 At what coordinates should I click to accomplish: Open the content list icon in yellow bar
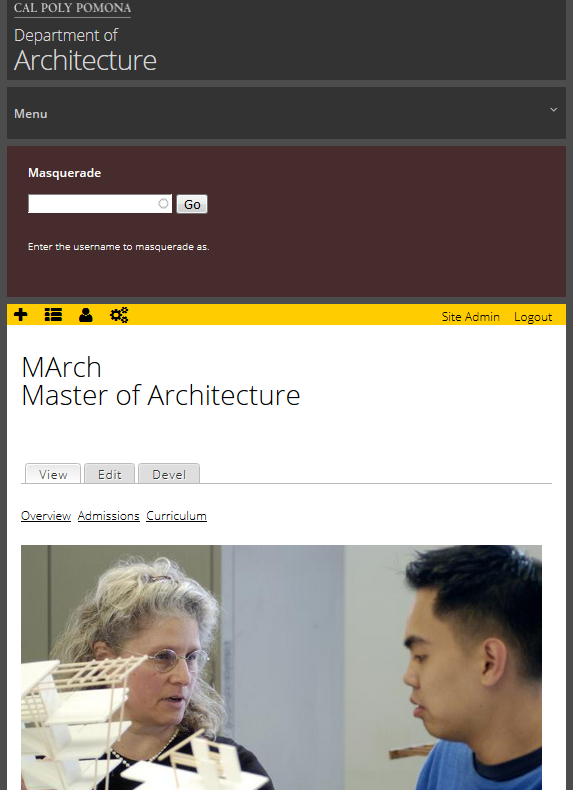click(x=53, y=315)
